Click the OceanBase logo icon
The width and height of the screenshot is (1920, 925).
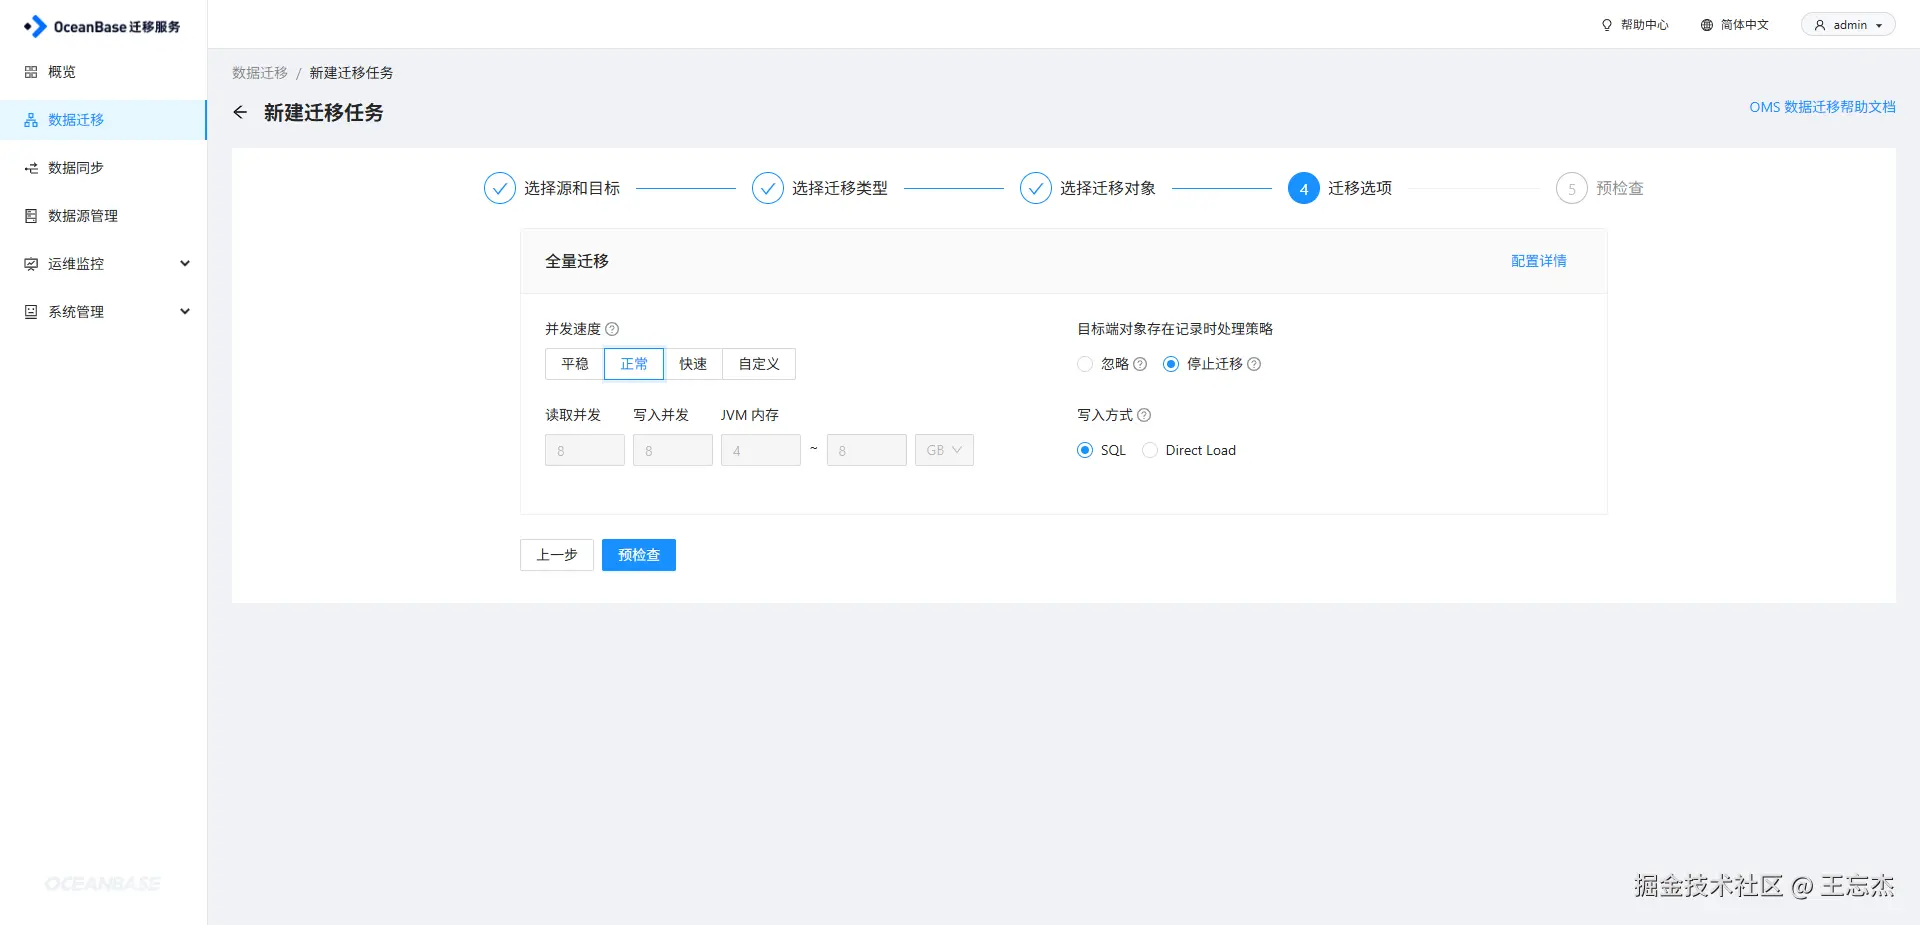click(x=35, y=26)
